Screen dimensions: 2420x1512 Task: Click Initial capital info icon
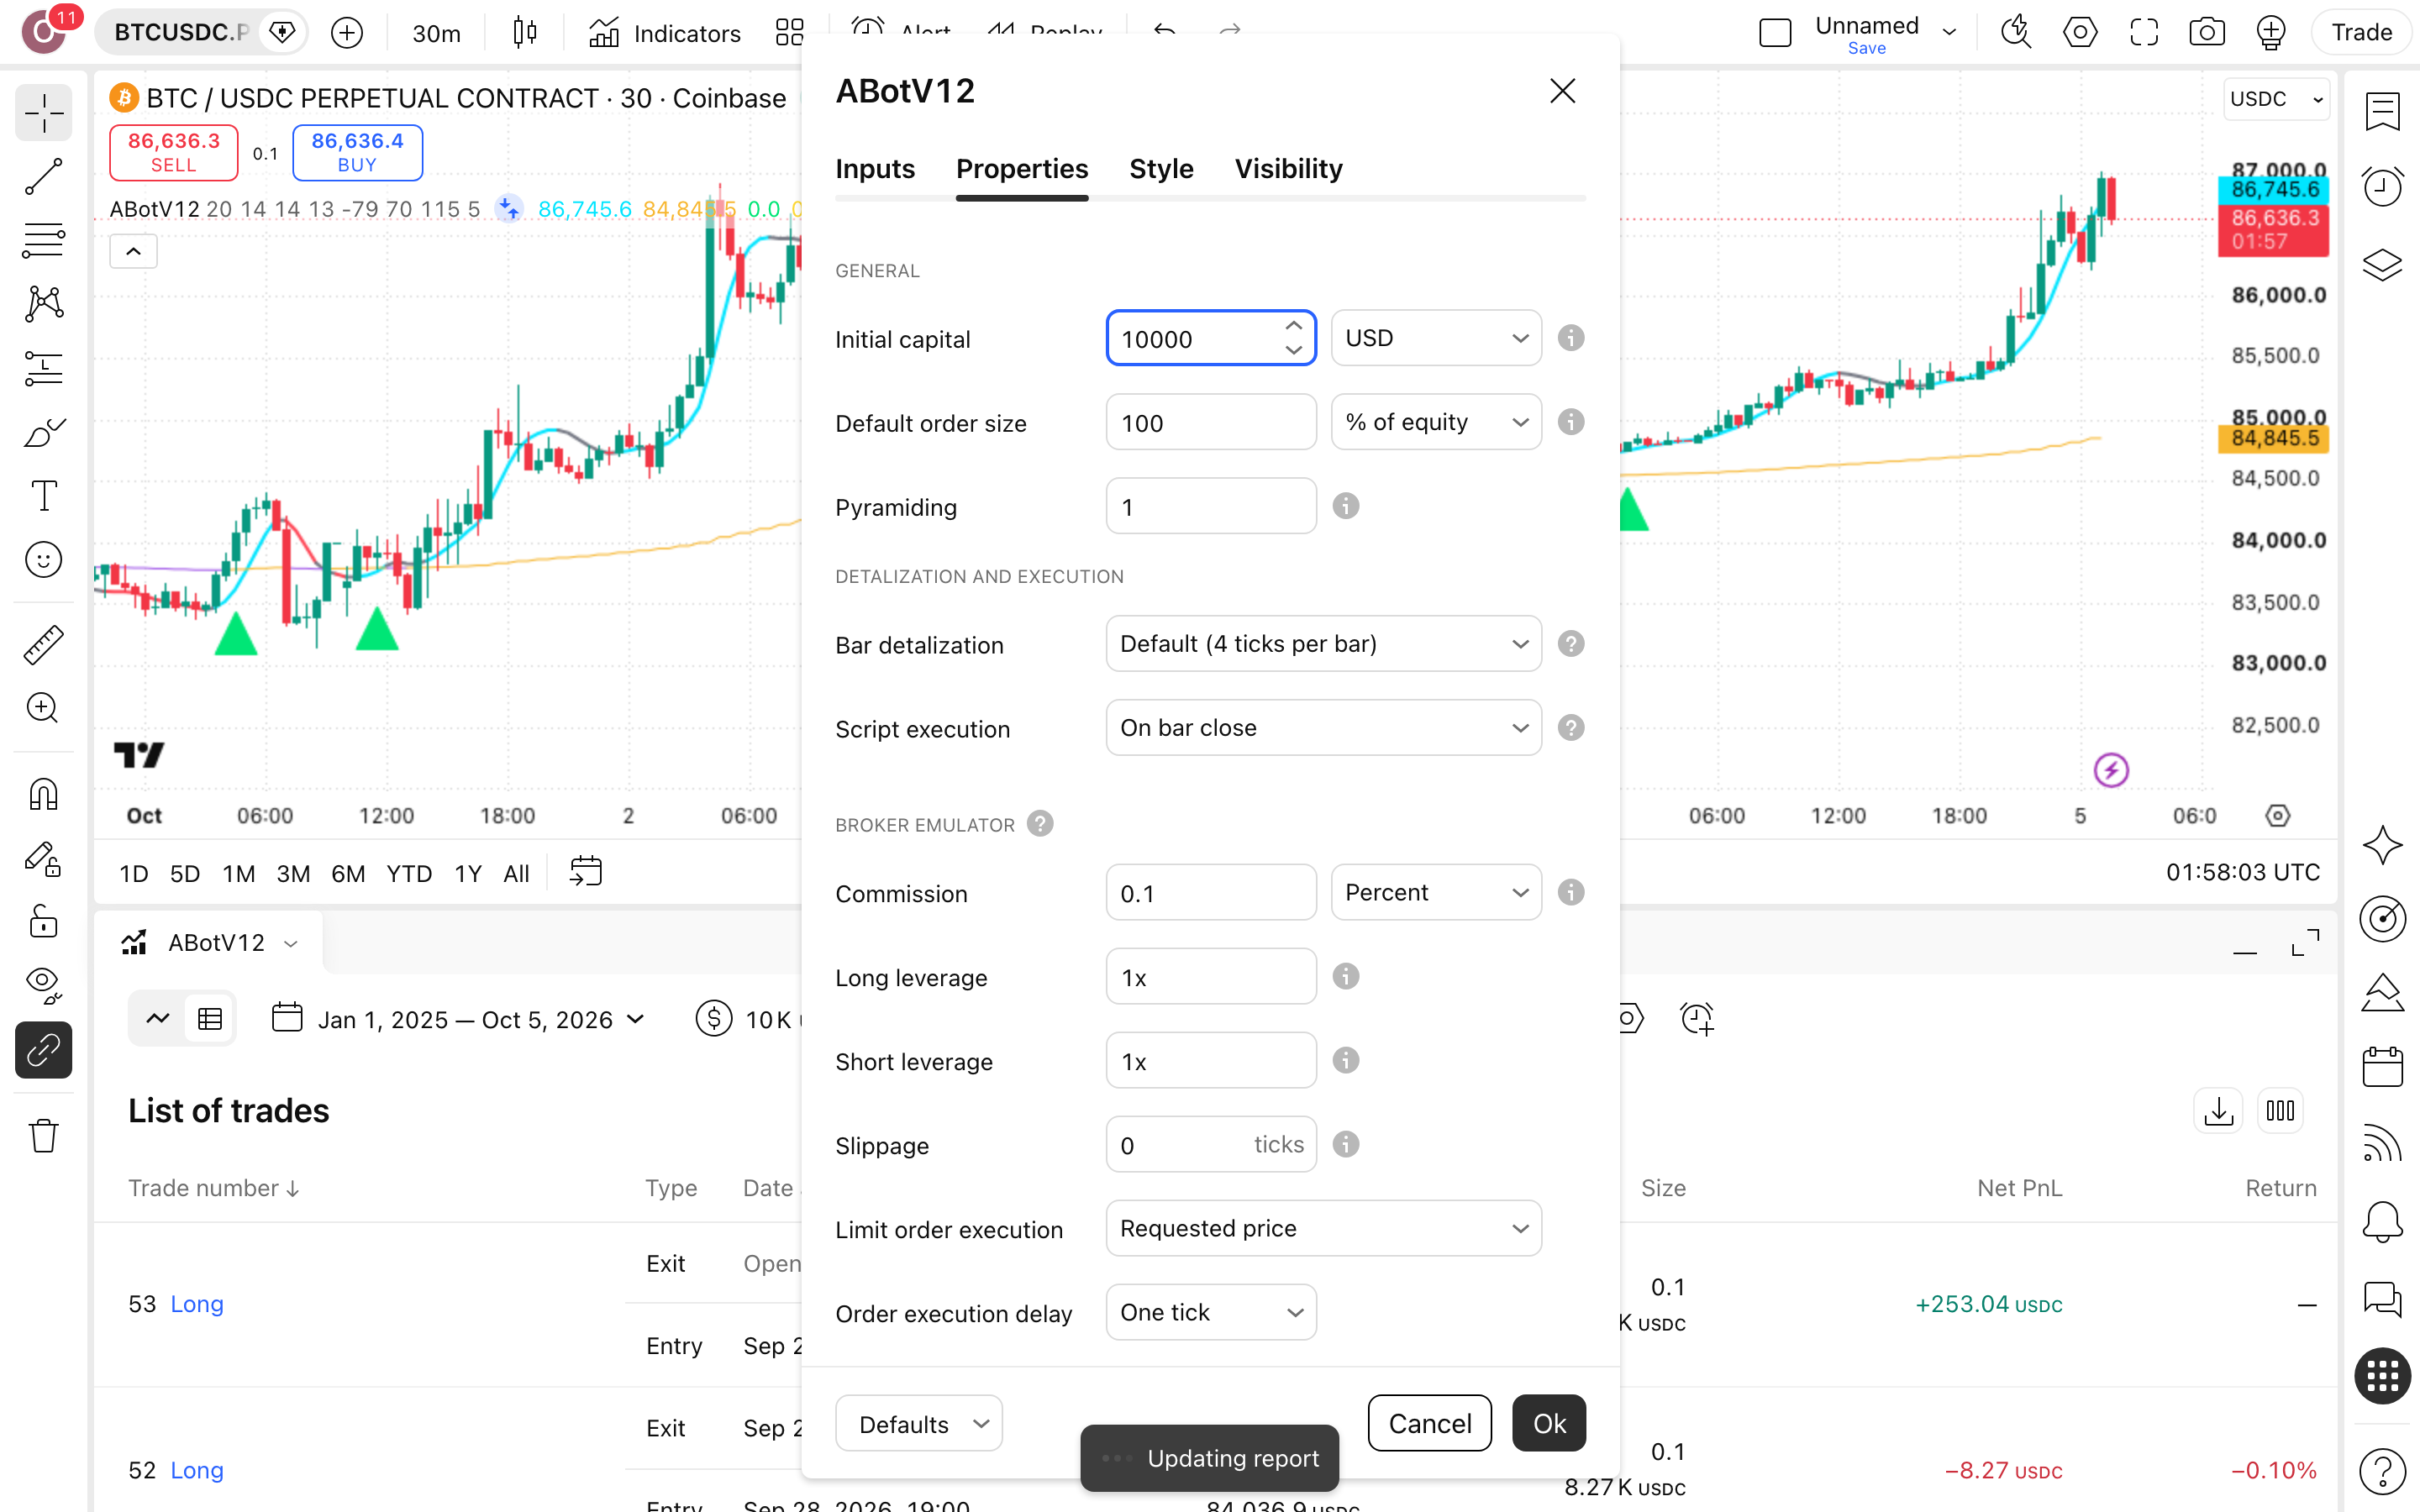[1571, 338]
